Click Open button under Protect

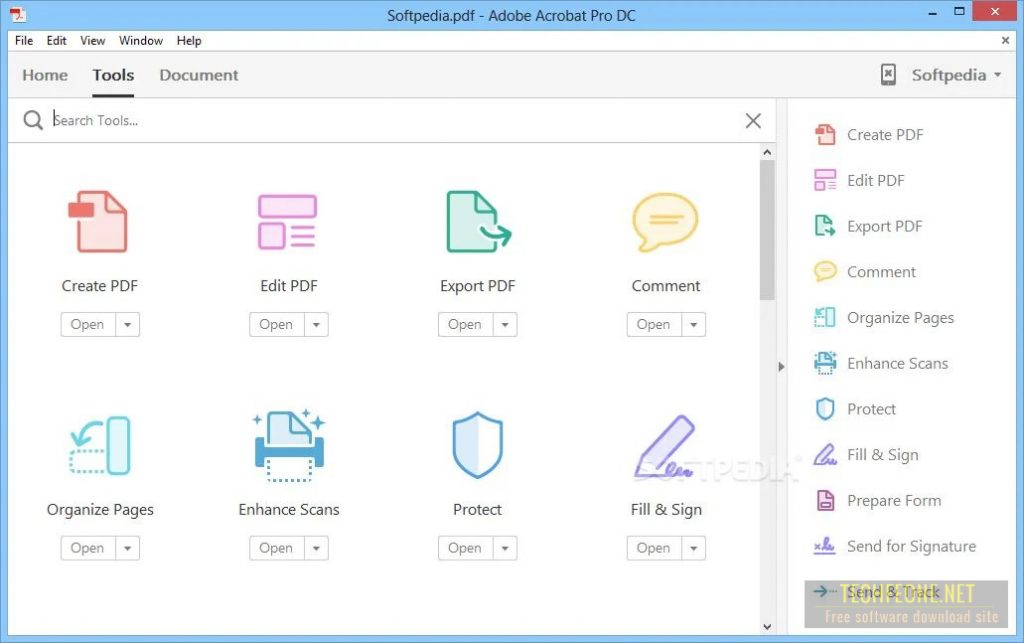pos(466,548)
